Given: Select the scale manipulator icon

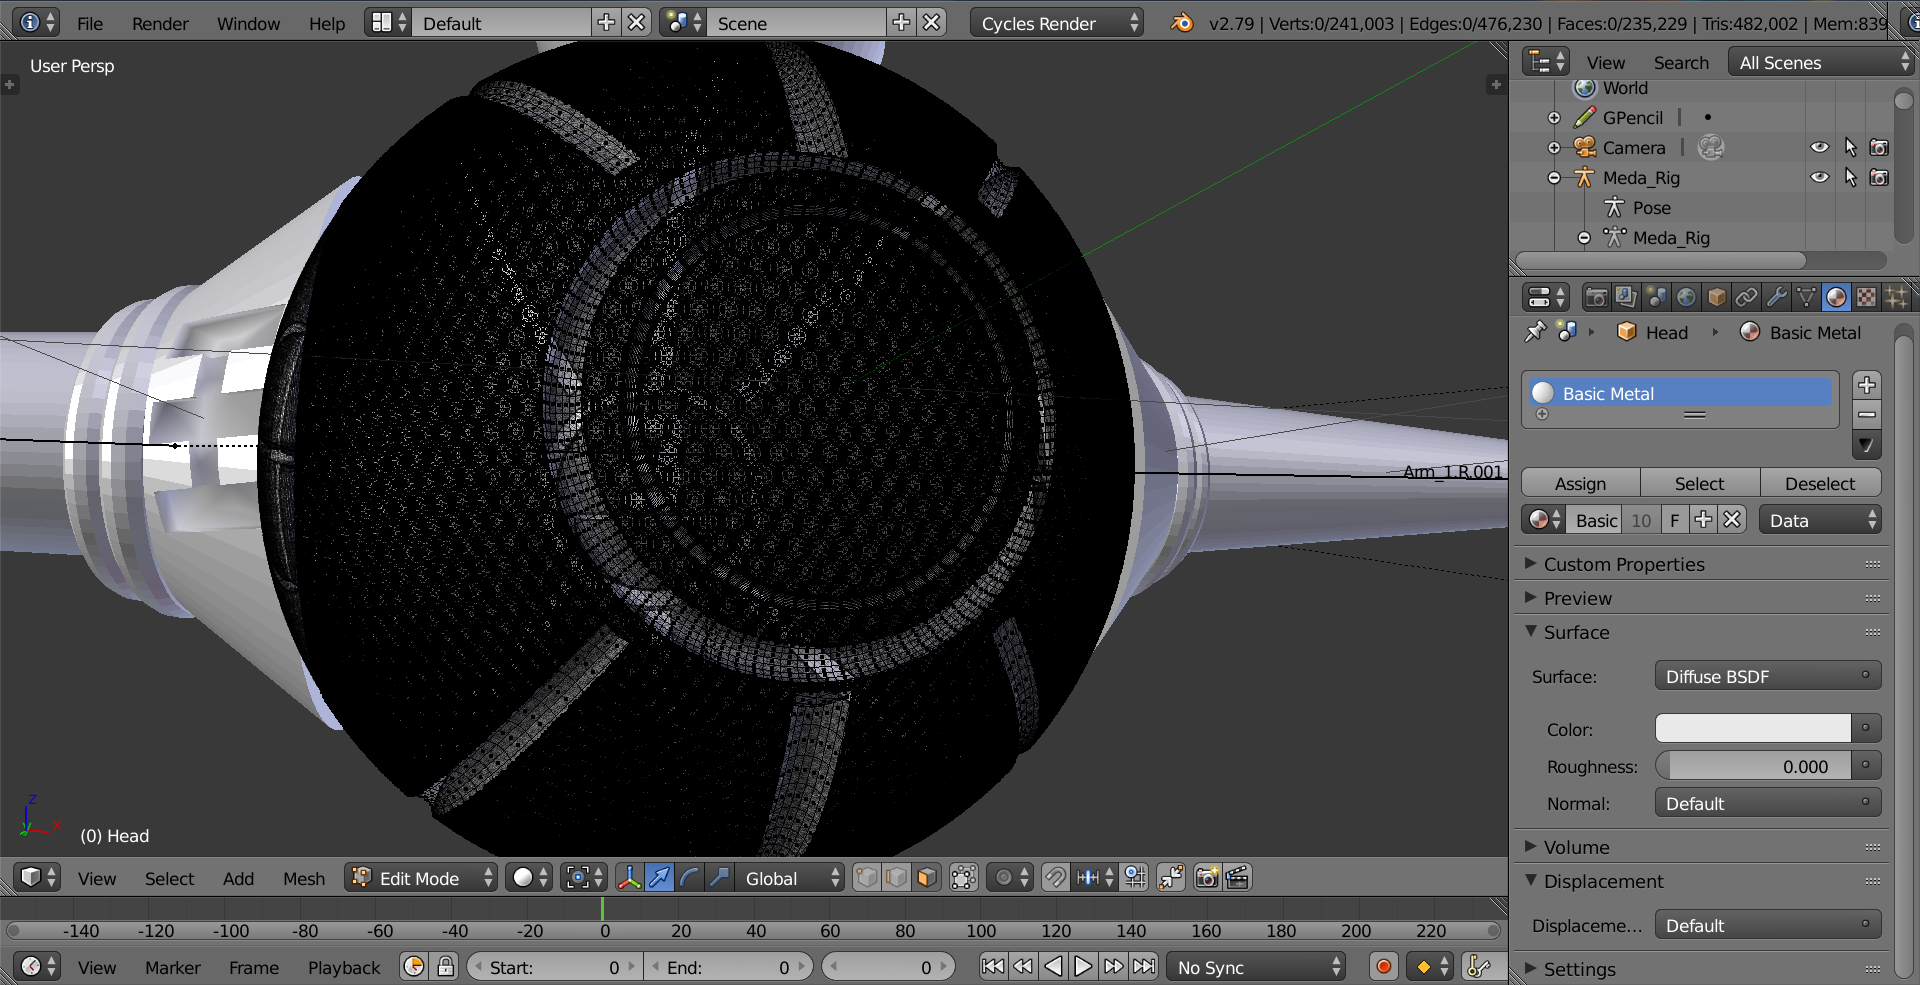Looking at the screenshot, I should [x=719, y=878].
